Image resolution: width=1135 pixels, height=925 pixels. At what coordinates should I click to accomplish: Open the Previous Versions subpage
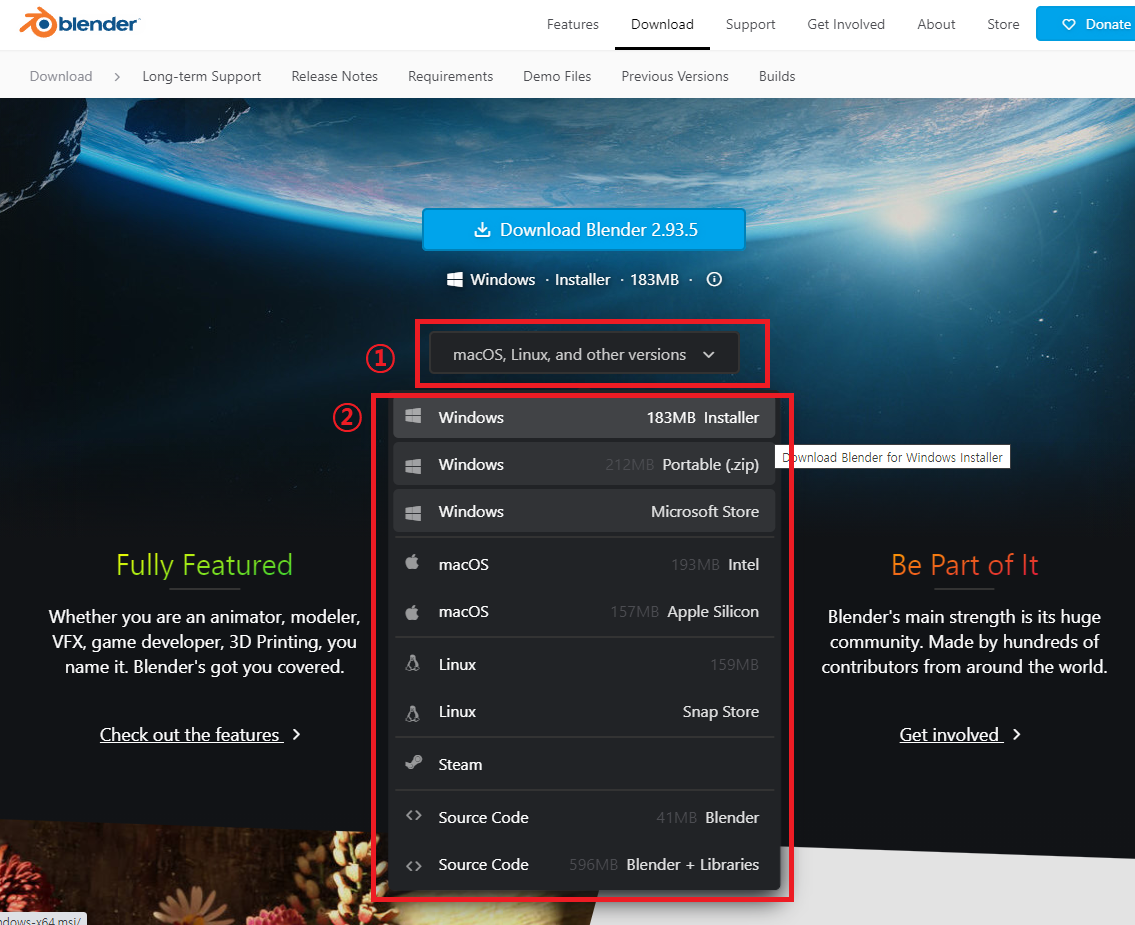point(675,77)
